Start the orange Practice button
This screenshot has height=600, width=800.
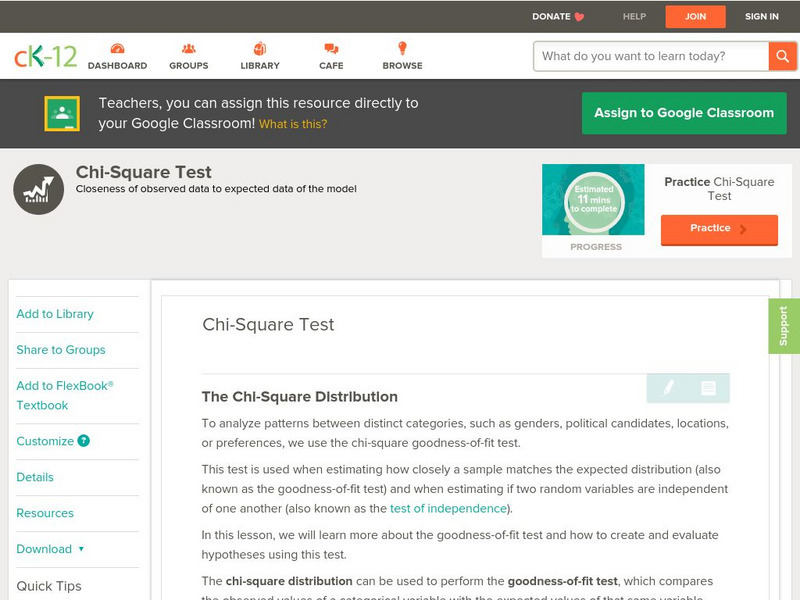point(718,229)
